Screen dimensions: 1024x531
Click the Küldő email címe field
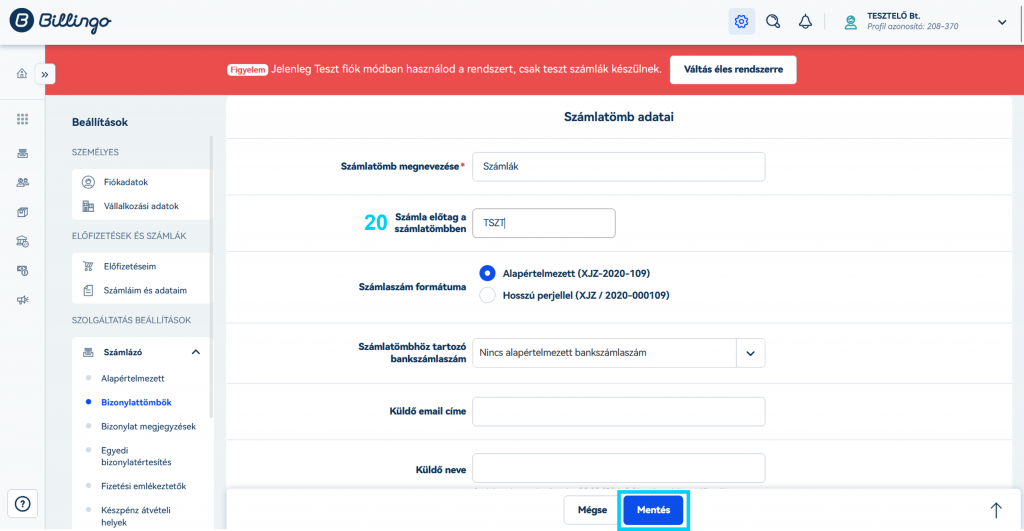[618, 411]
